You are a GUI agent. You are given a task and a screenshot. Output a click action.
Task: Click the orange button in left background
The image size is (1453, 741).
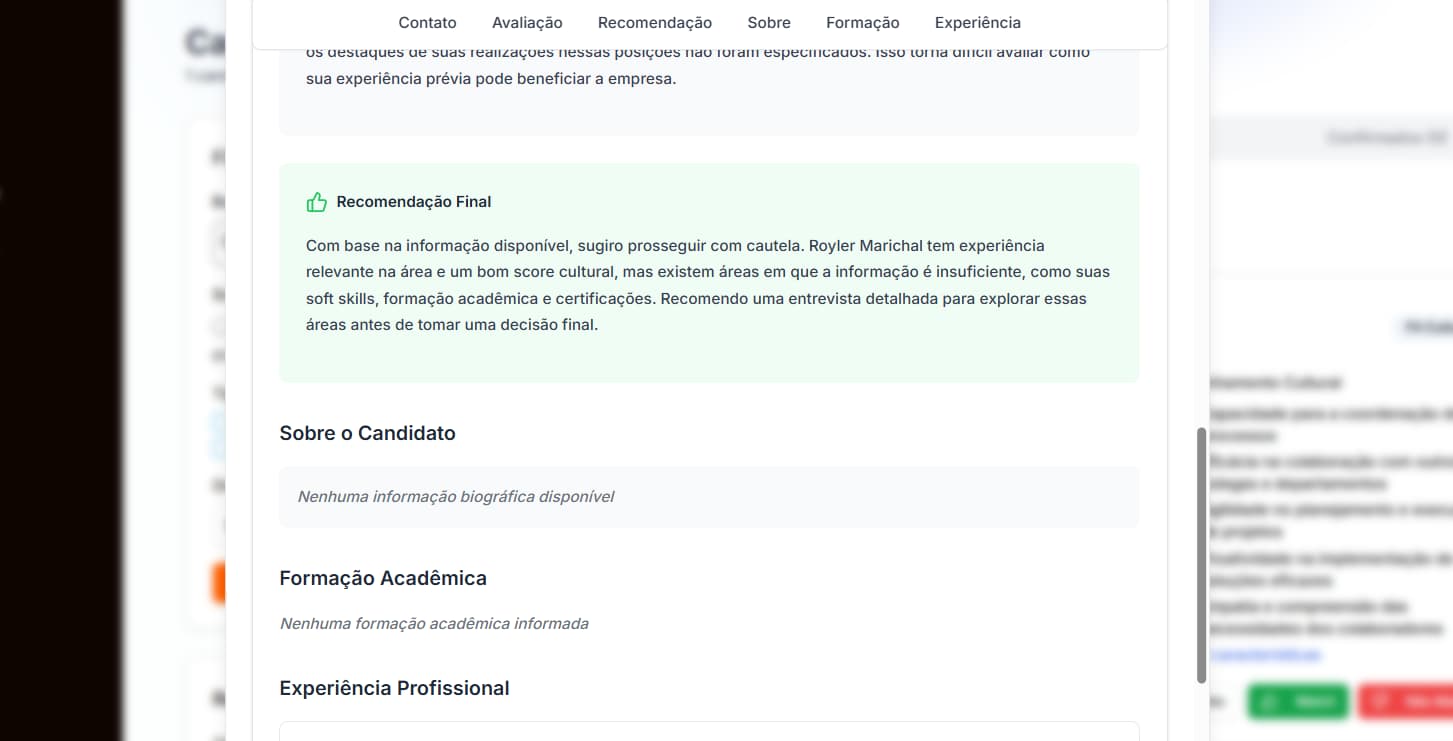[x=219, y=582]
